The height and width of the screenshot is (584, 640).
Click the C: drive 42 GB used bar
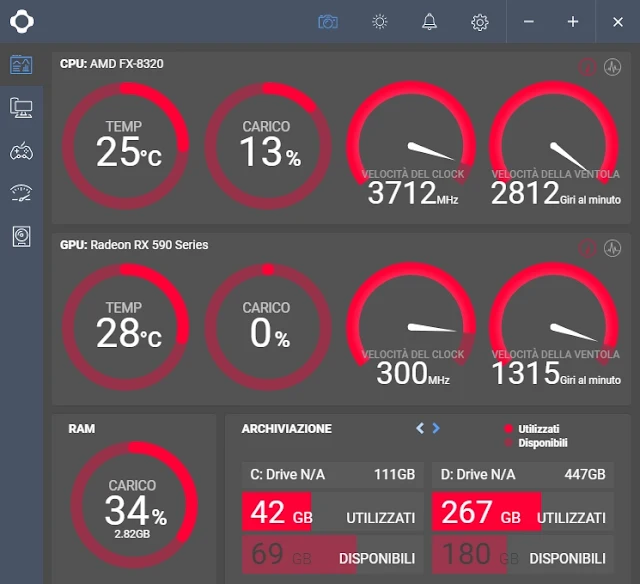[333, 512]
